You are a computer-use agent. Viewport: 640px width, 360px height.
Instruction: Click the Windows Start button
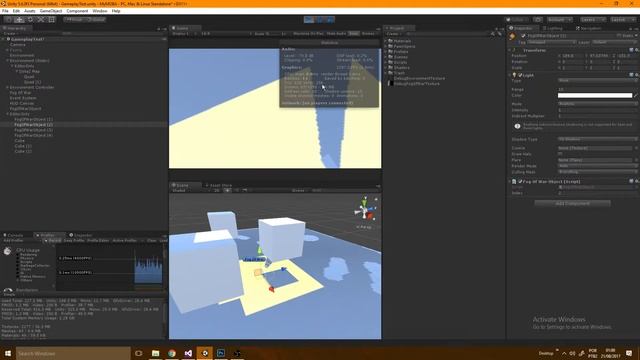click(x=8, y=353)
